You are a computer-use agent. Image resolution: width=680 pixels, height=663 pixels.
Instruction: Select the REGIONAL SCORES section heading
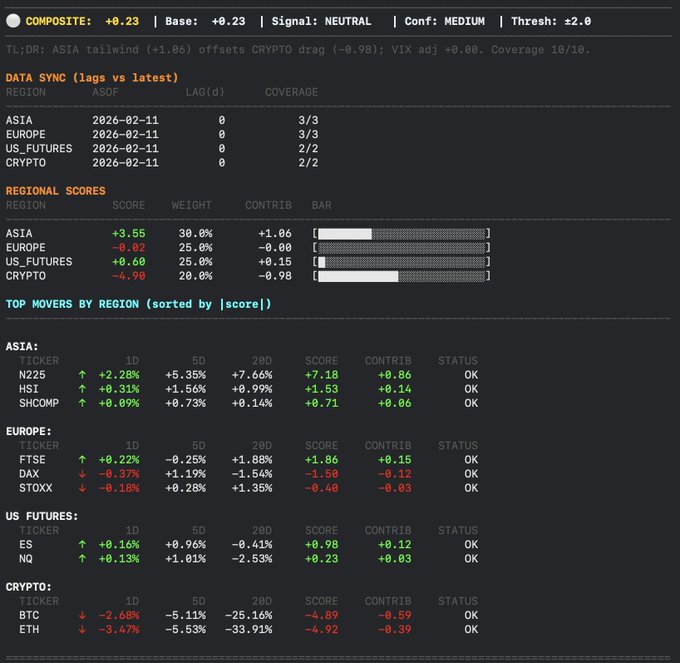pyautogui.click(x=56, y=190)
